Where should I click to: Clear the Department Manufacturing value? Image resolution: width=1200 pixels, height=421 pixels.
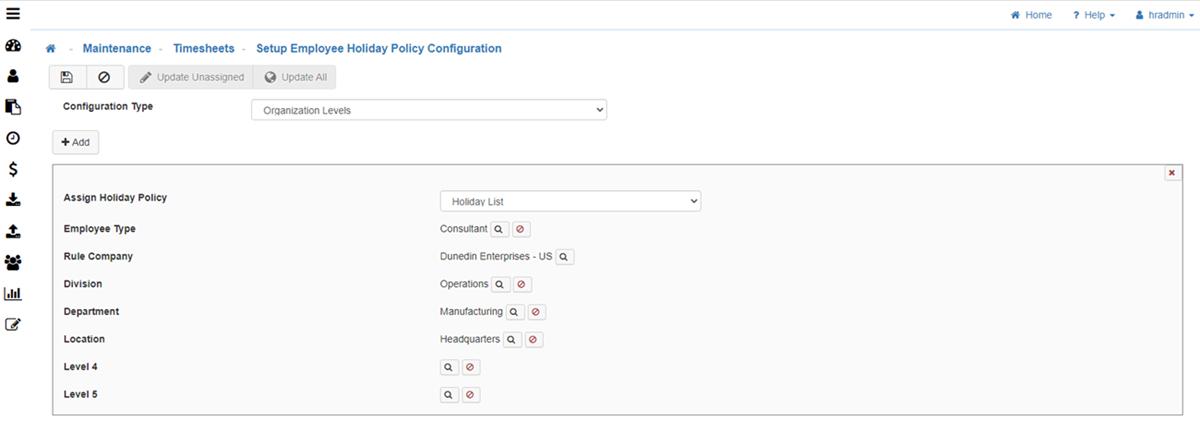click(536, 312)
